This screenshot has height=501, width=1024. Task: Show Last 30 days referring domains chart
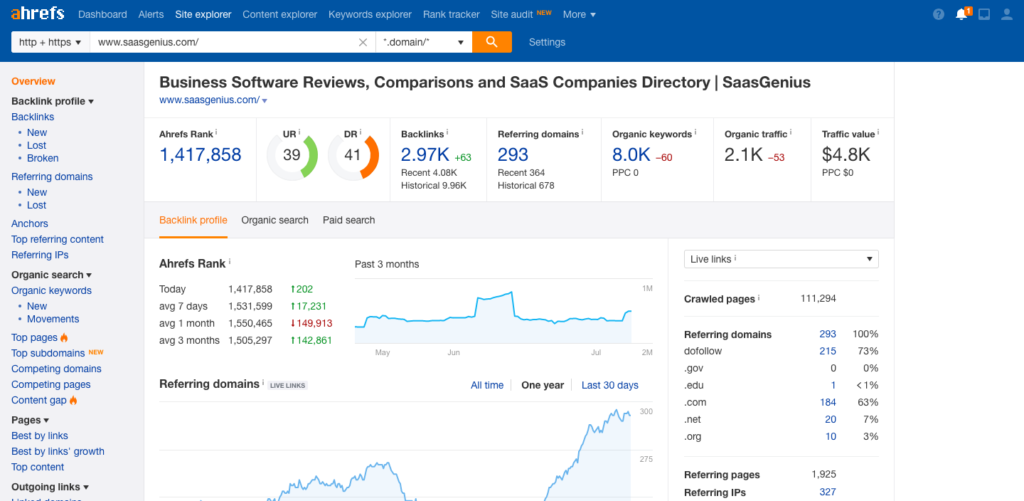click(x=610, y=385)
